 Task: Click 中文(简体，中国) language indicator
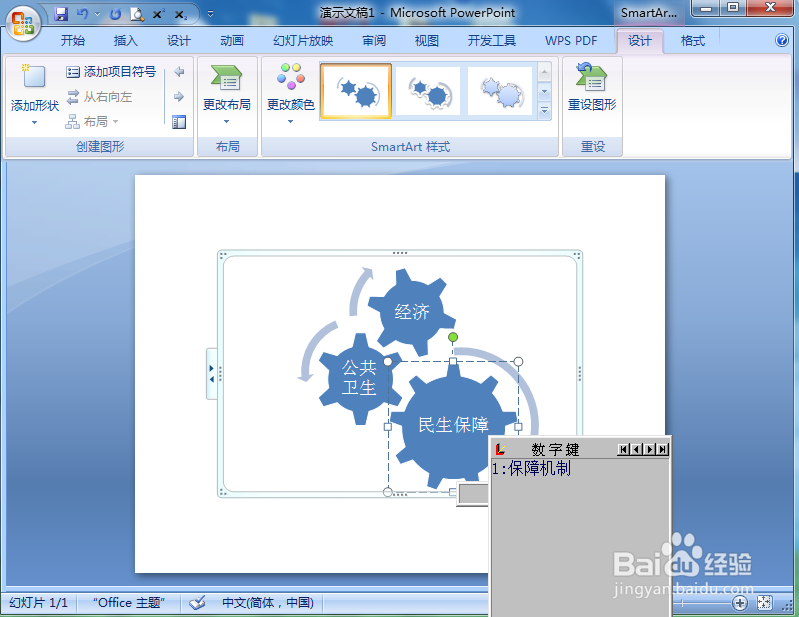(268, 603)
